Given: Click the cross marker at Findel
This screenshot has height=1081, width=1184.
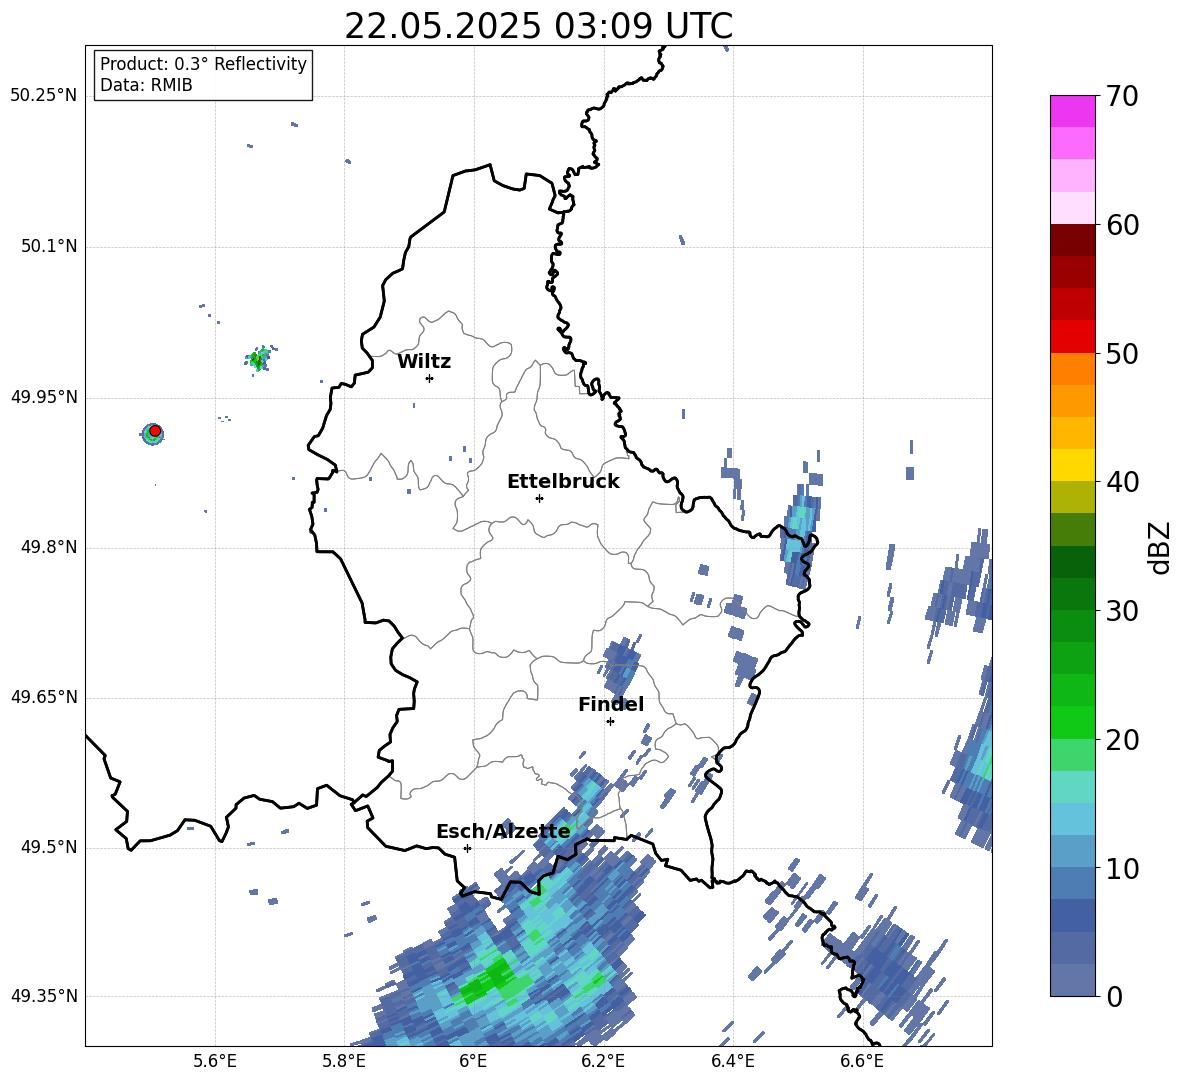Looking at the screenshot, I should point(610,721).
